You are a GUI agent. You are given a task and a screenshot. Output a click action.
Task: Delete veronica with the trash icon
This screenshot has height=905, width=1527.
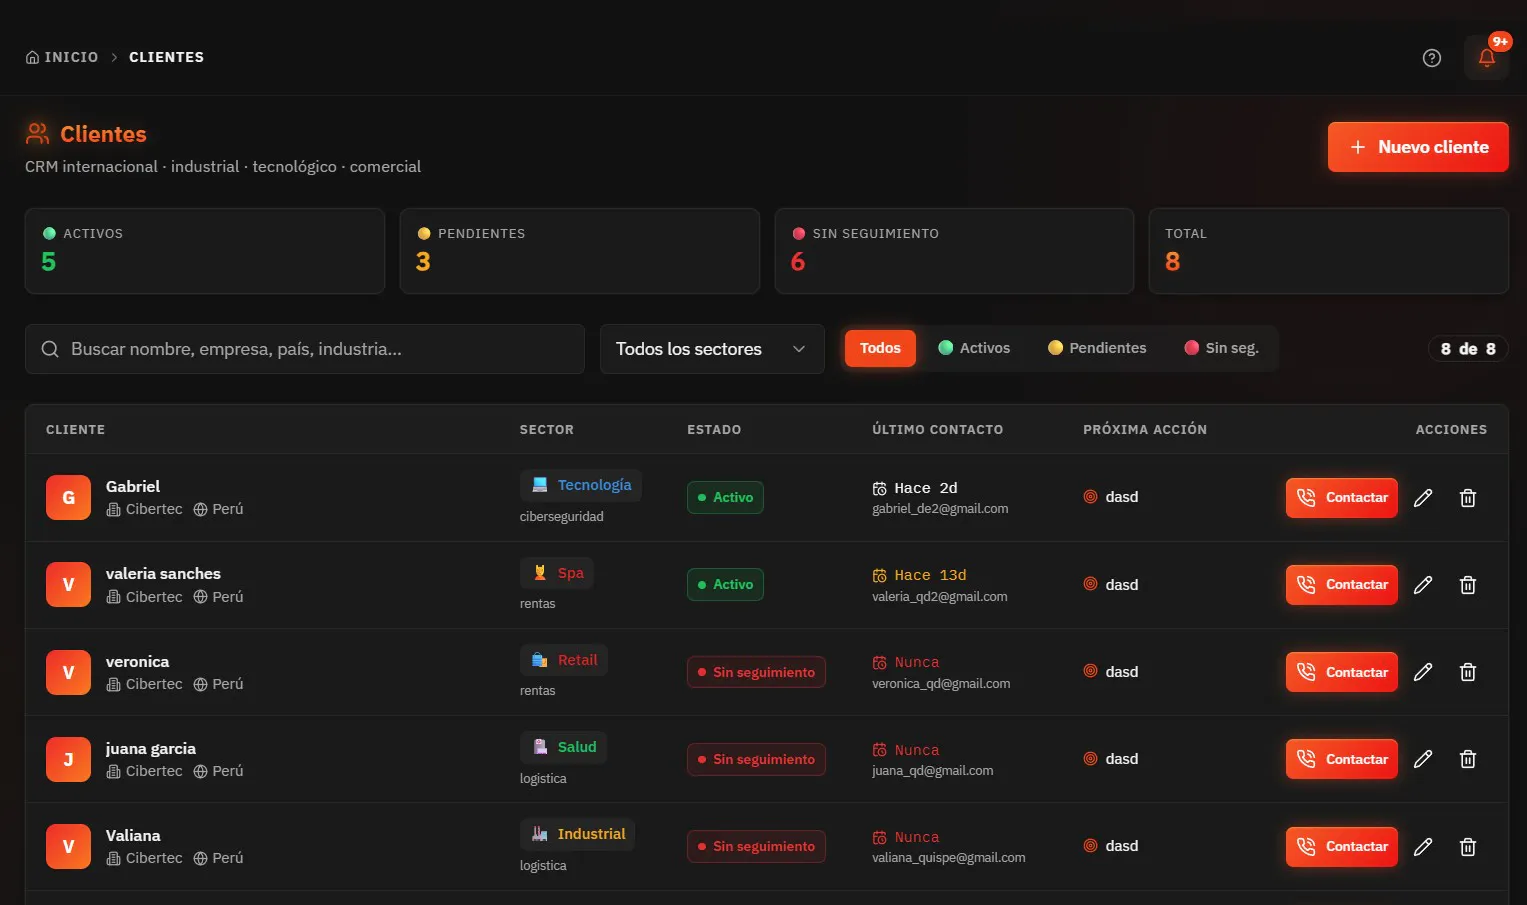[x=1468, y=672]
